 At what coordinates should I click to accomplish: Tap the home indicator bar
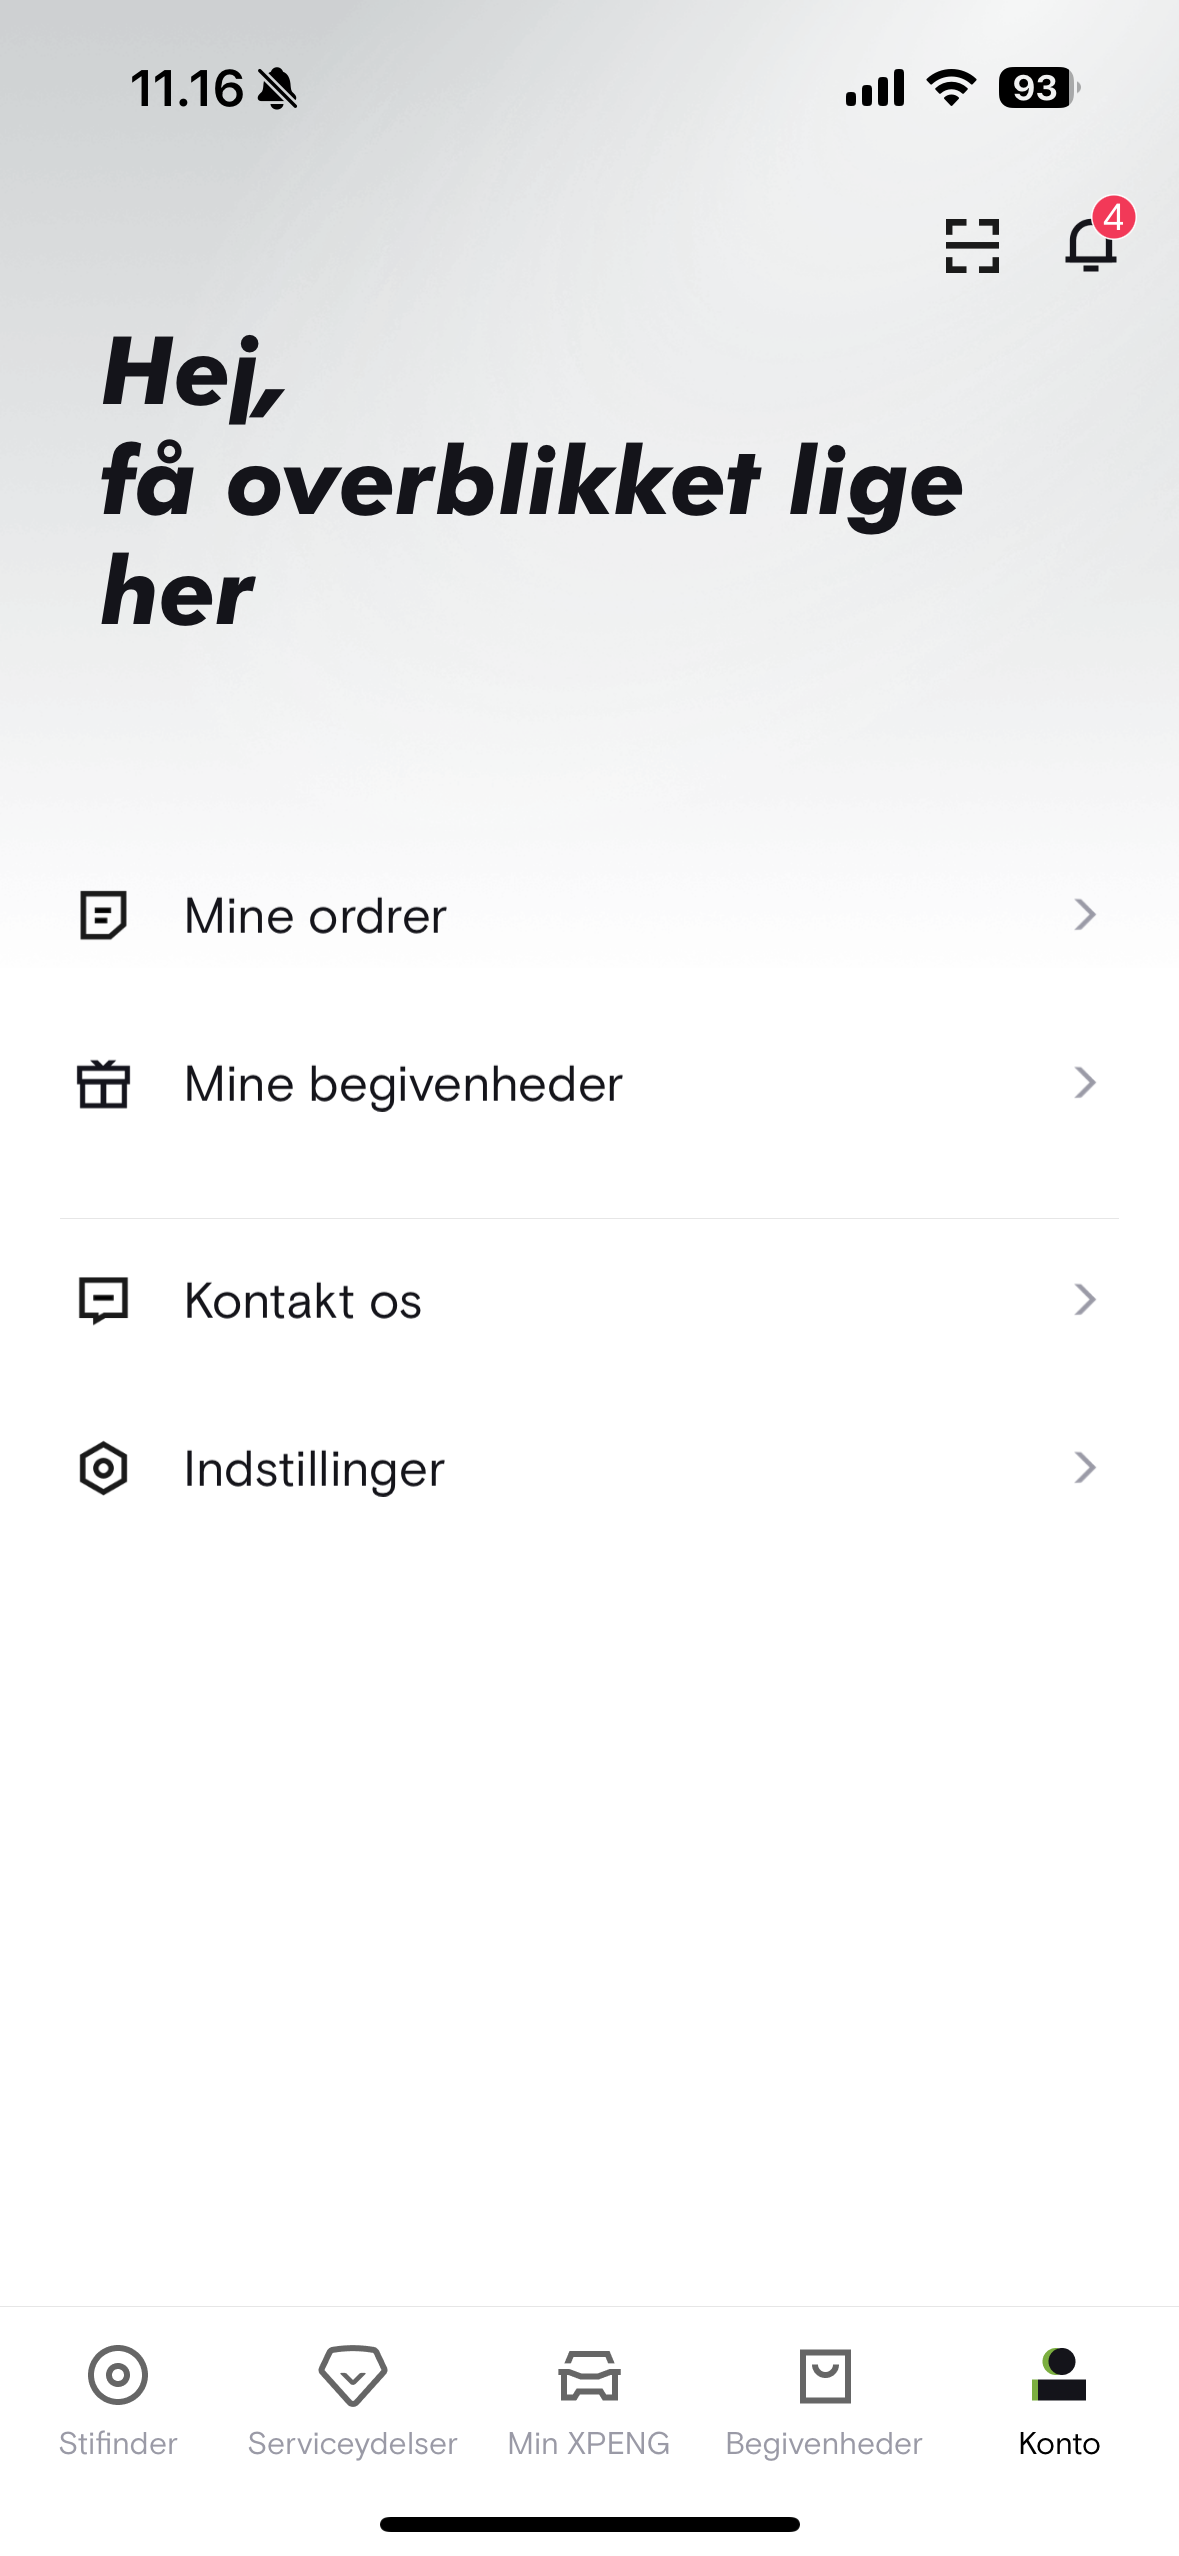[x=589, y=2524]
